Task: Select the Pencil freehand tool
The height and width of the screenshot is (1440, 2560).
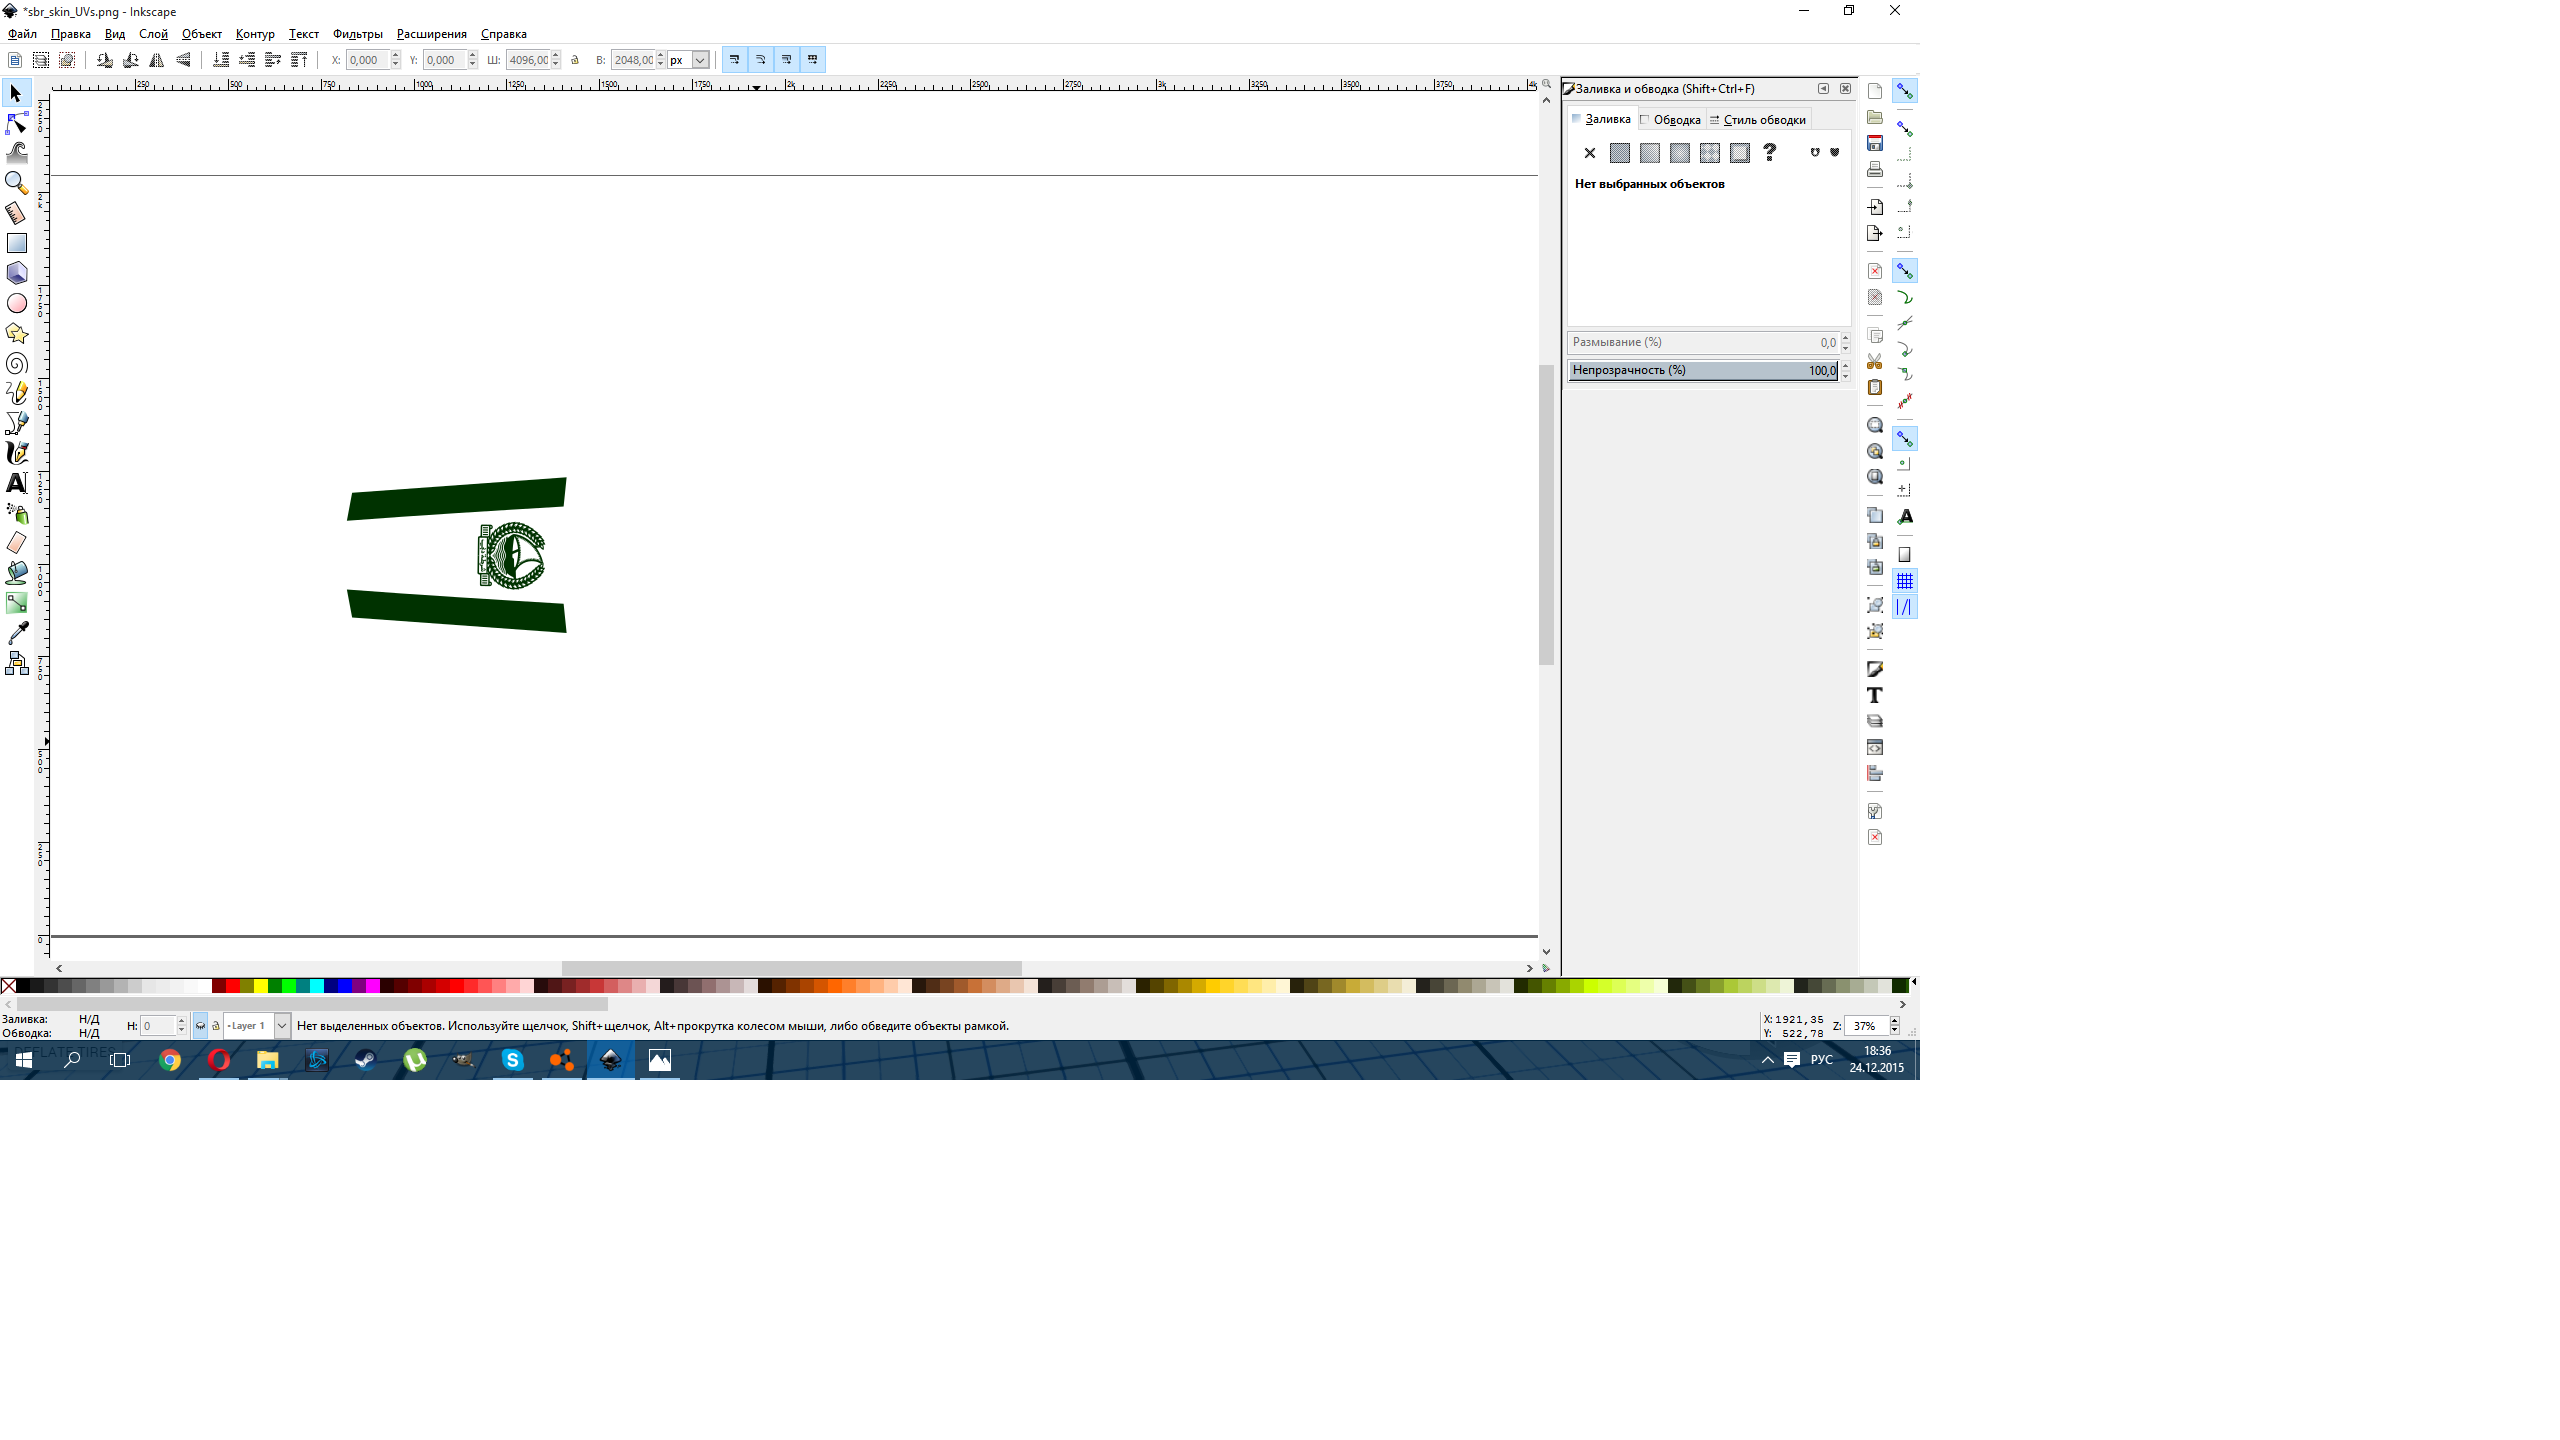Action: click(x=16, y=393)
